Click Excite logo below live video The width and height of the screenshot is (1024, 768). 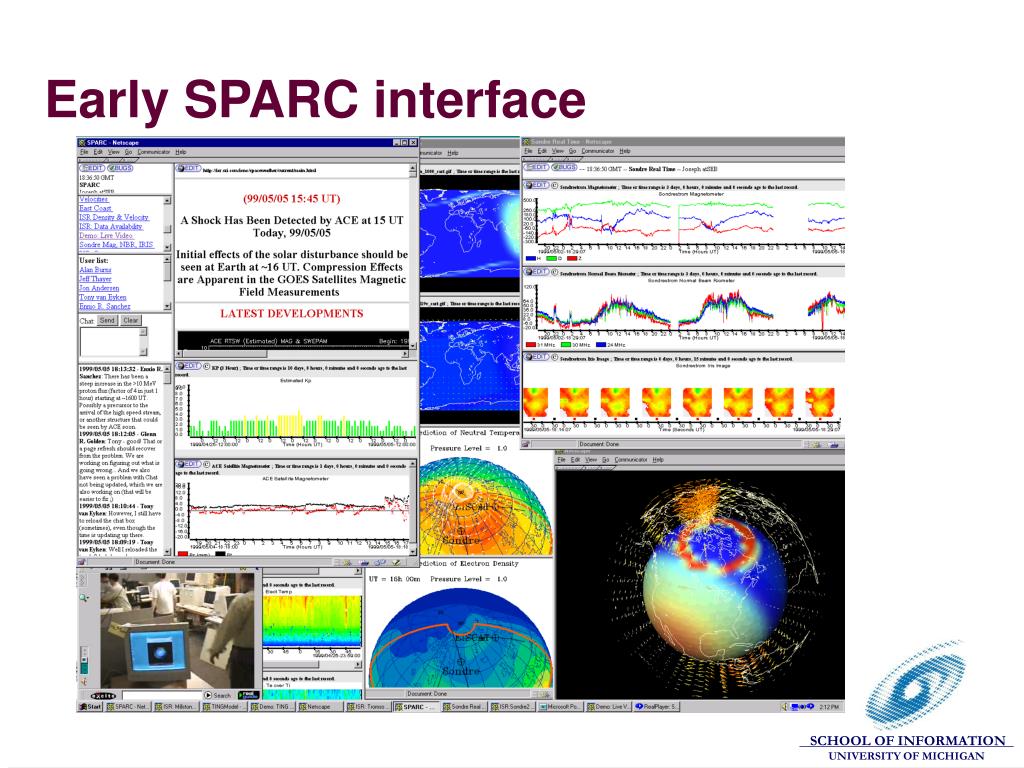coord(103,696)
